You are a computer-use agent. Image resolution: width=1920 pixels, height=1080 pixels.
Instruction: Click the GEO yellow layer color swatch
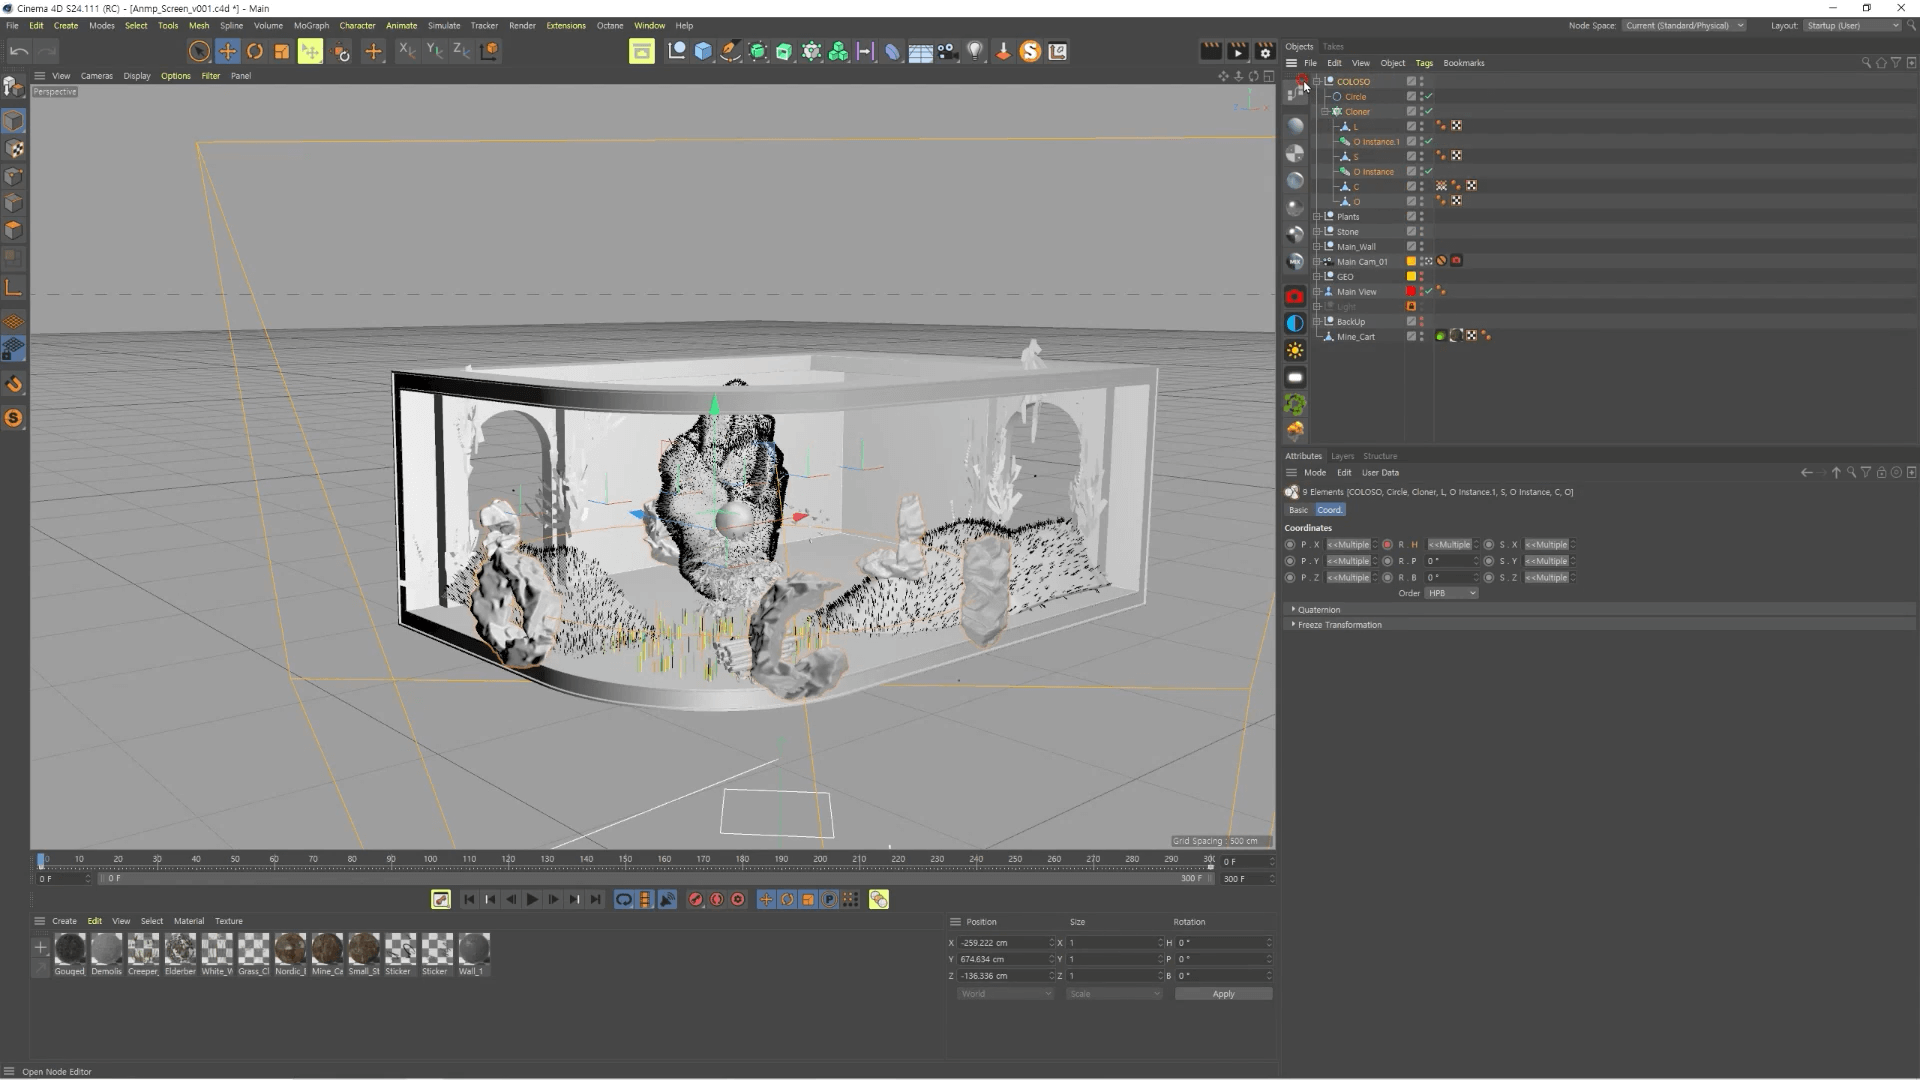tap(1411, 277)
